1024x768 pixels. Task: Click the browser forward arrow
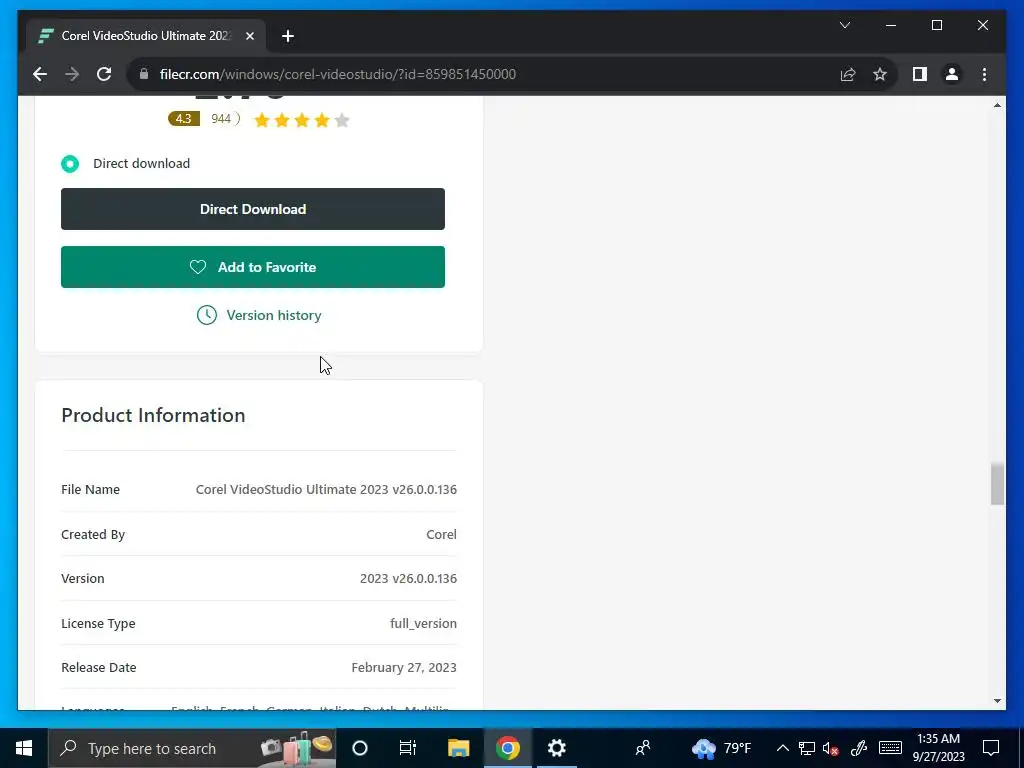point(72,74)
